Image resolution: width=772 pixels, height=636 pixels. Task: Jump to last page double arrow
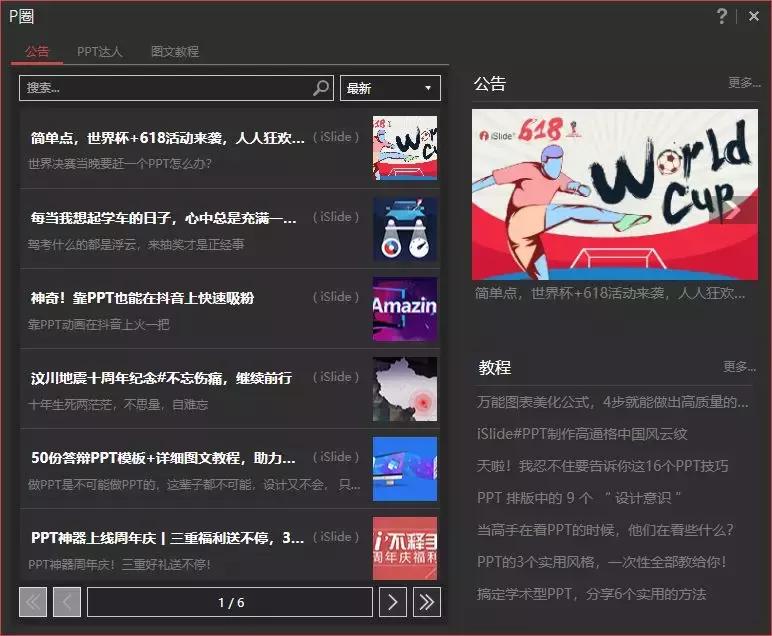(426, 602)
